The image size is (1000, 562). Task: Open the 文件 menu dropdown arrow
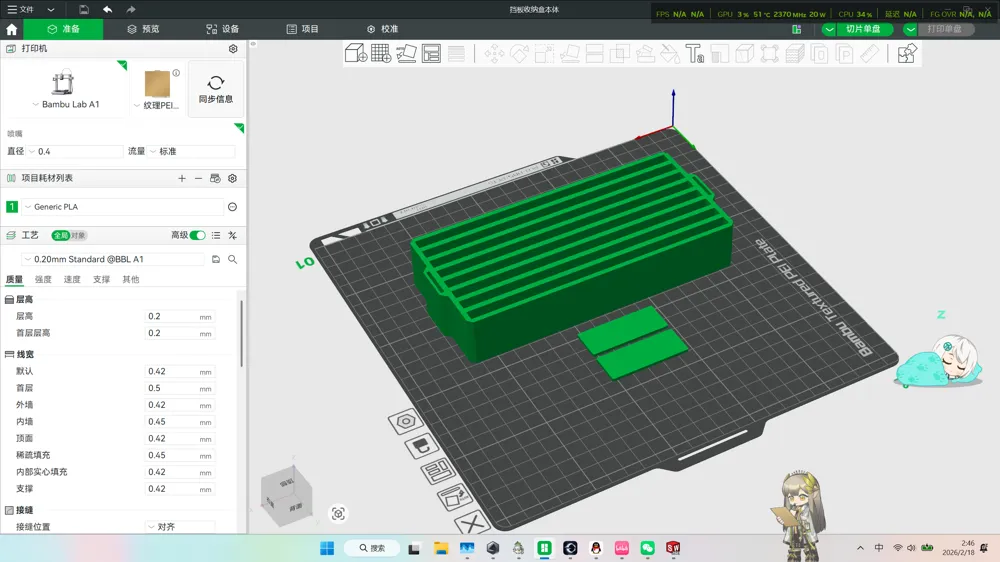pos(51,10)
